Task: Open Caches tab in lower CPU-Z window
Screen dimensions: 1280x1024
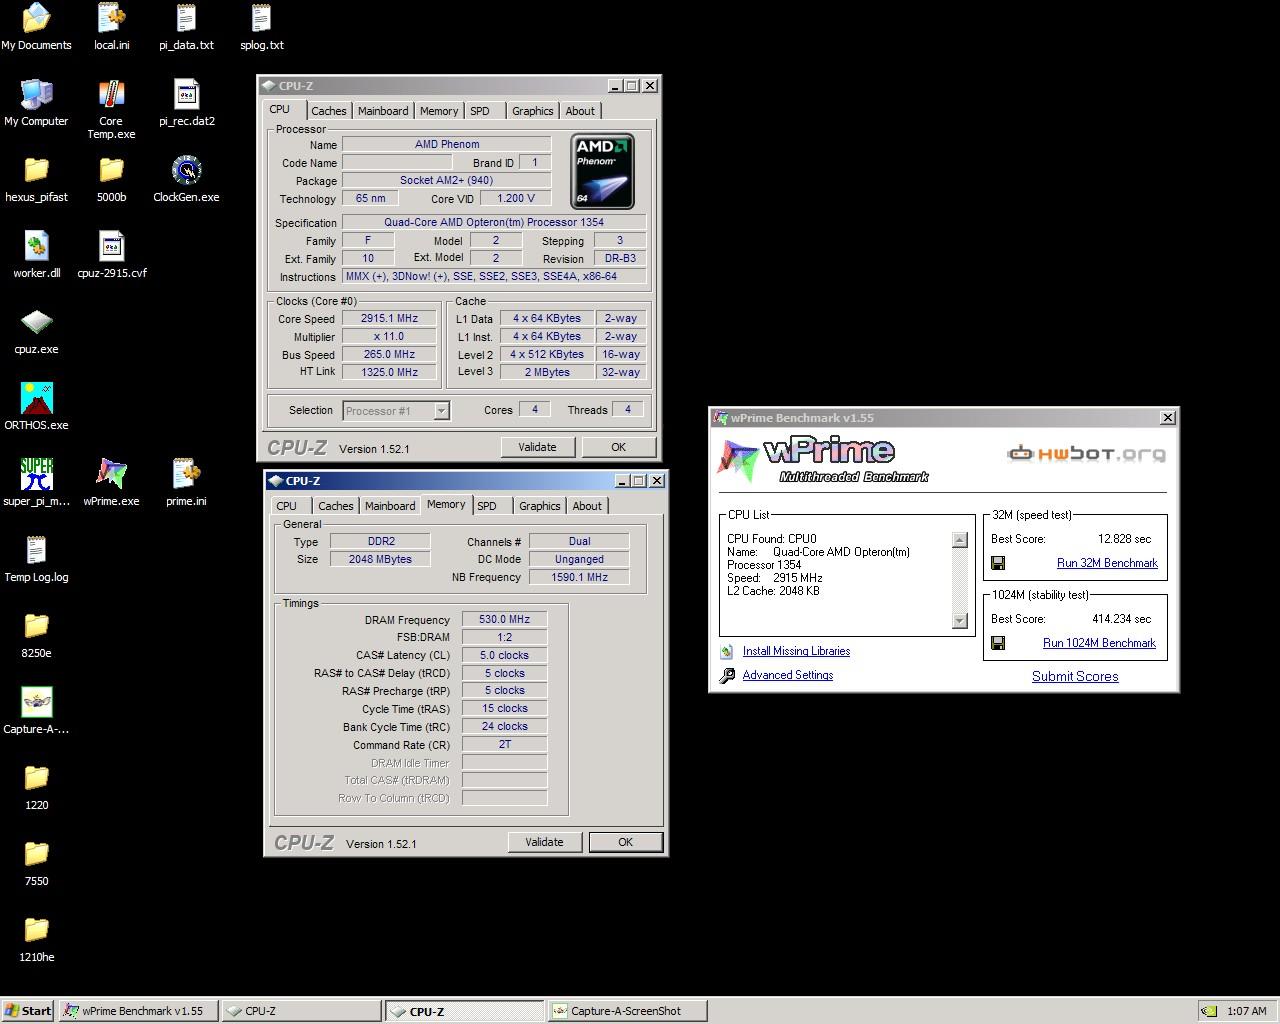Action: 335,506
